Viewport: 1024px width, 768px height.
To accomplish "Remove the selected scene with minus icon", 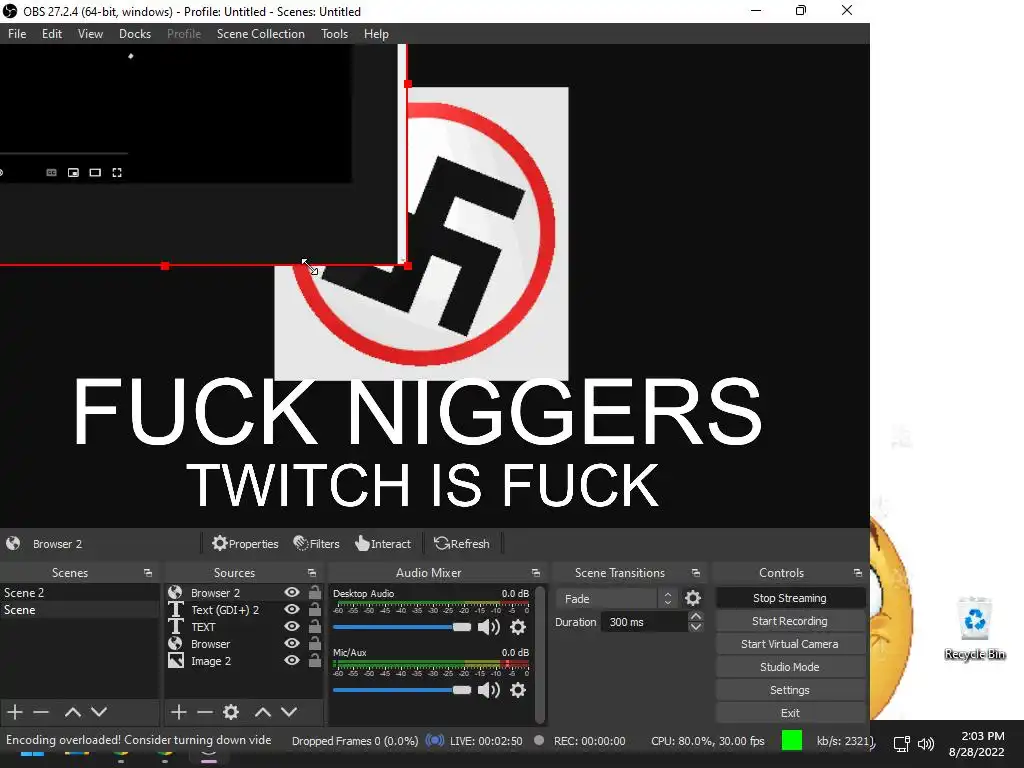I will point(41,712).
